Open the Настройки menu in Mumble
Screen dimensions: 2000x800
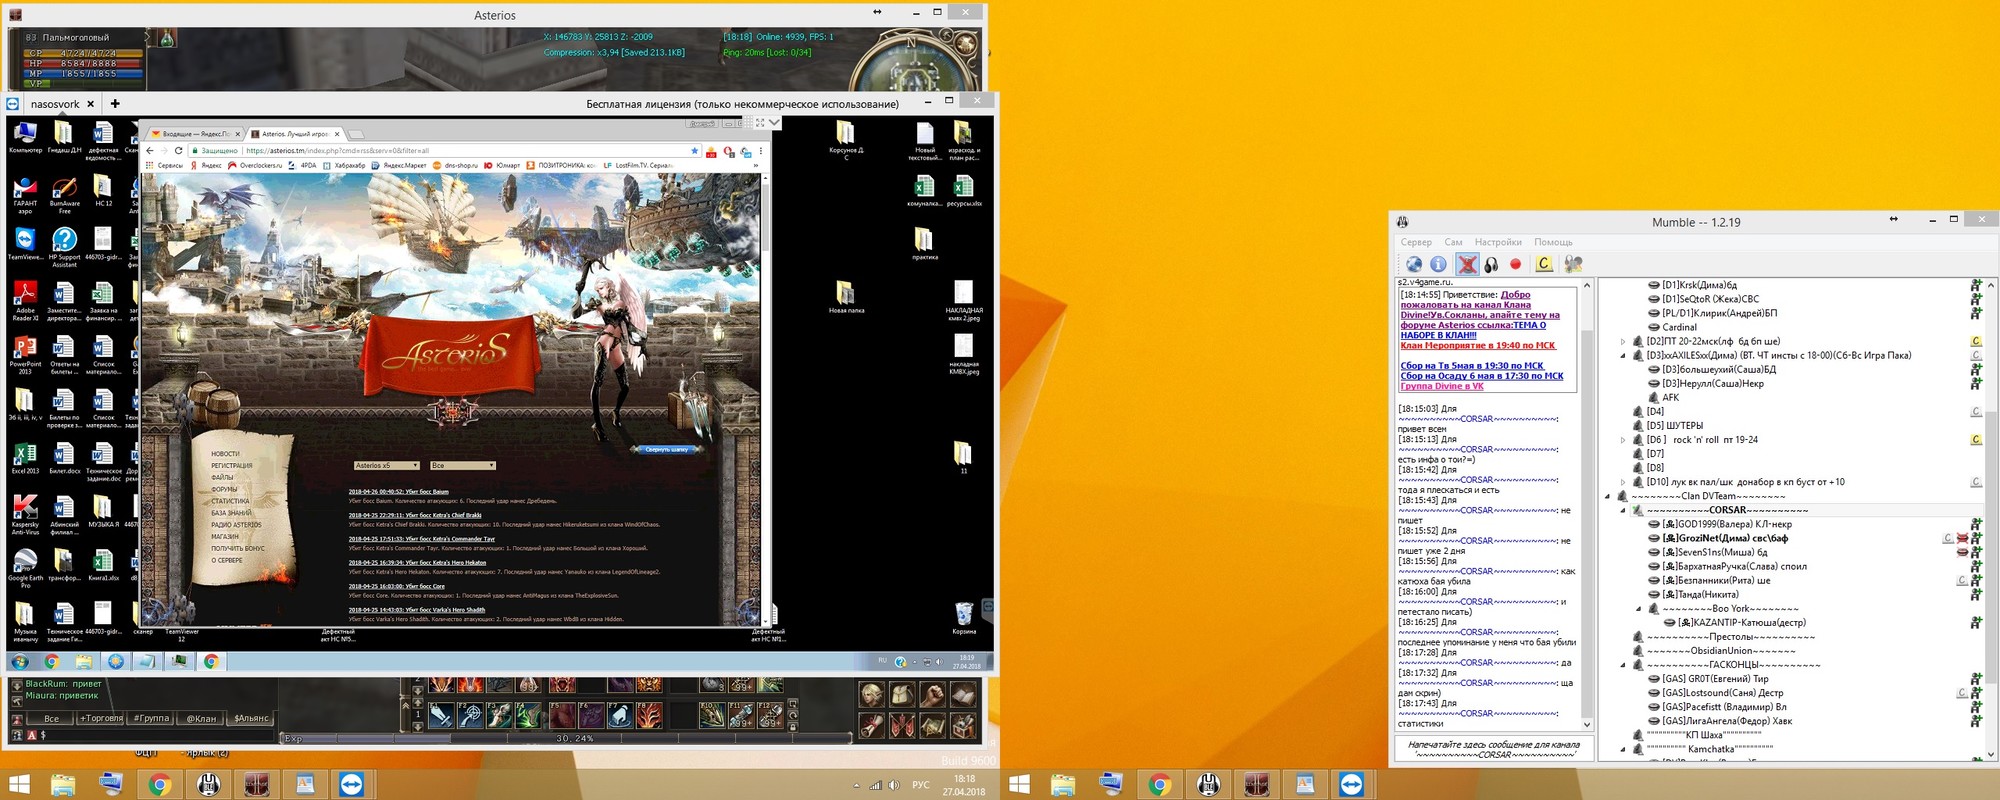(x=1498, y=242)
